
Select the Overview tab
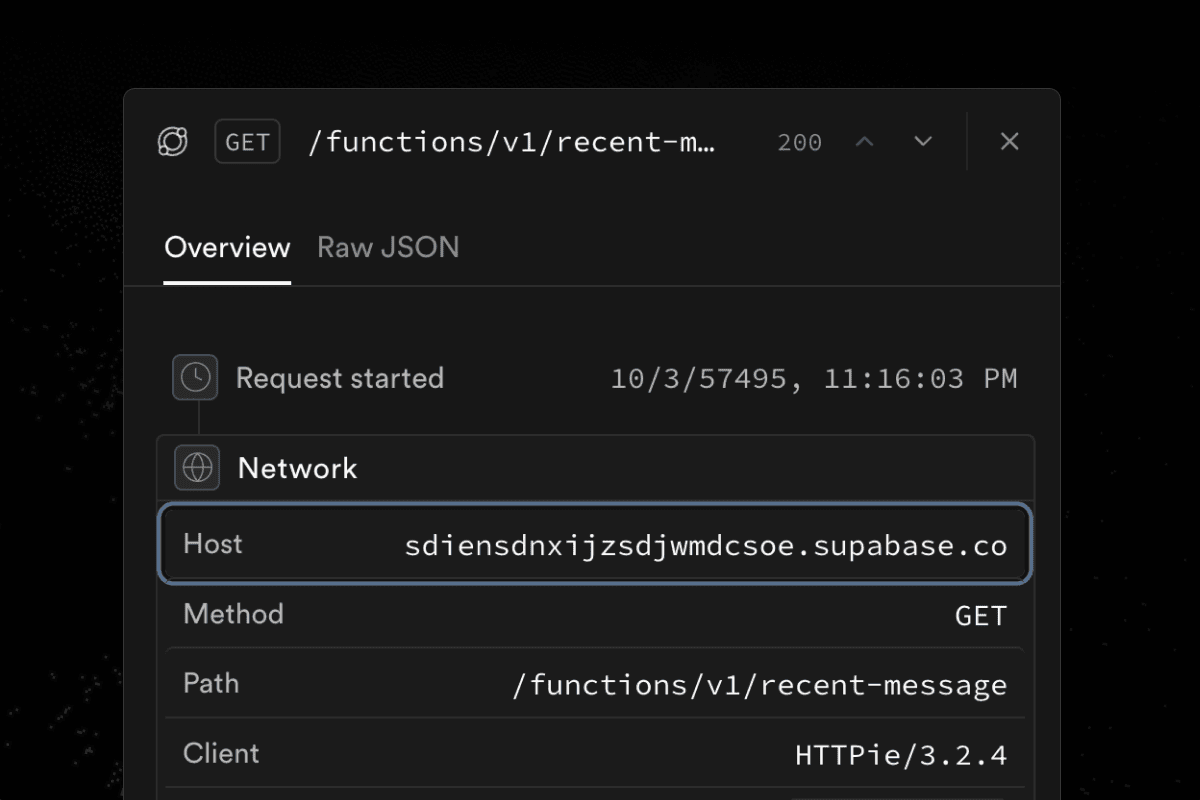click(x=227, y=246)
